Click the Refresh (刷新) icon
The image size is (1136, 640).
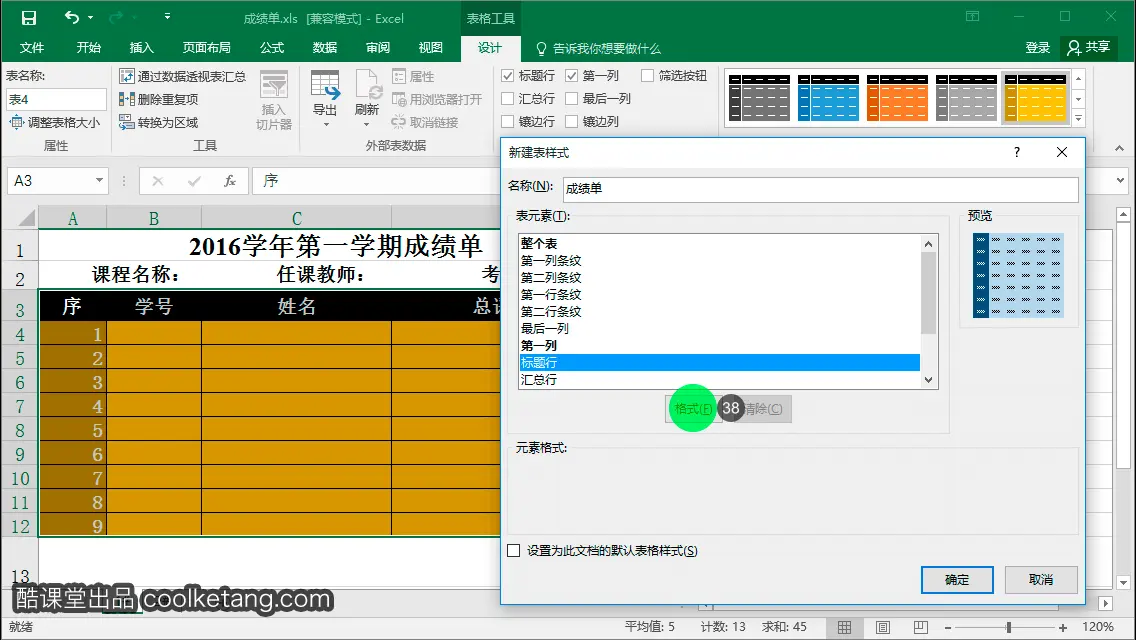coord(367,85)
